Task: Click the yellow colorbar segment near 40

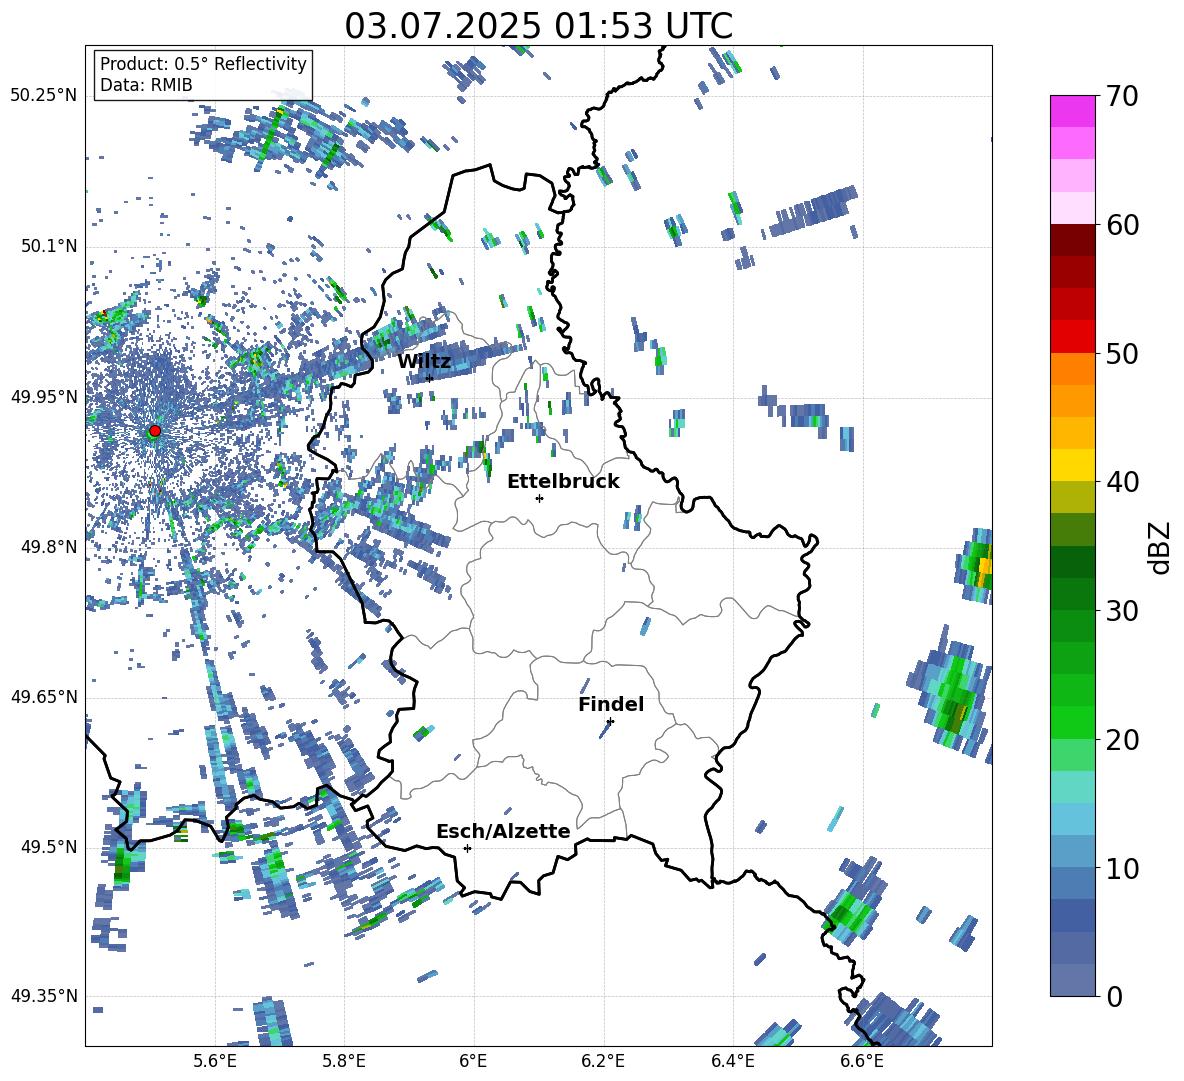Action: pos(1072,465)
